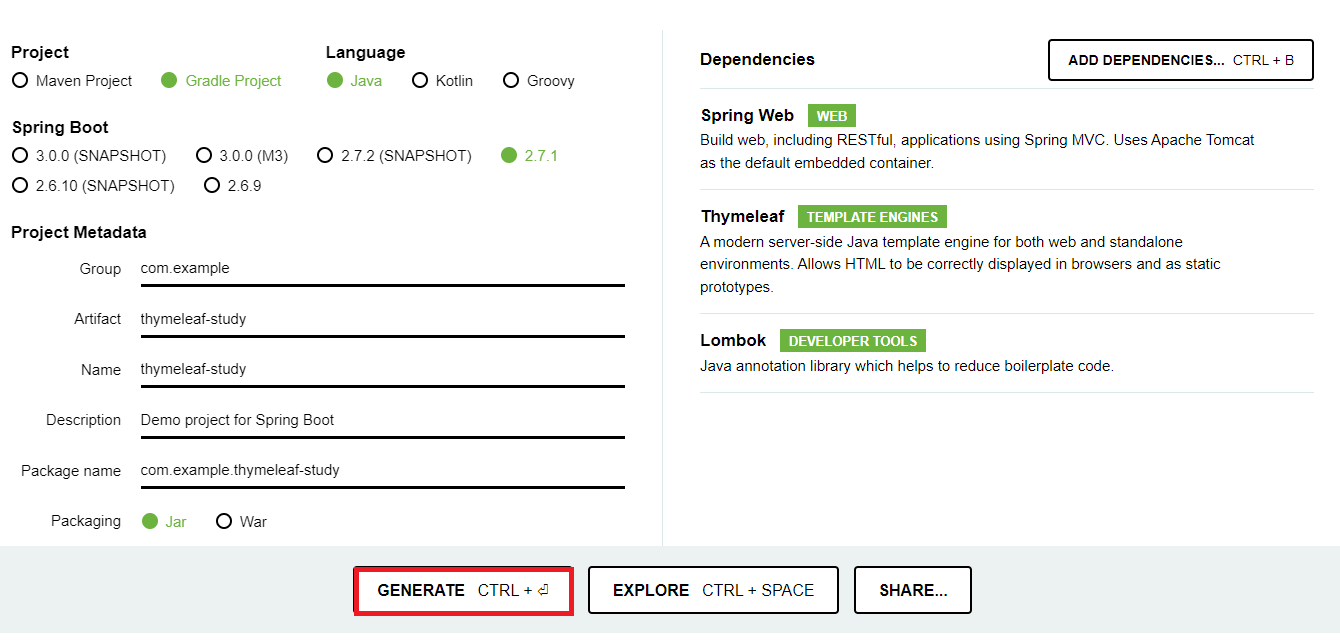The height and width of the screenshot is (640, 1340).
Task: Pick Groovy language option
Action: coord(538,81)
